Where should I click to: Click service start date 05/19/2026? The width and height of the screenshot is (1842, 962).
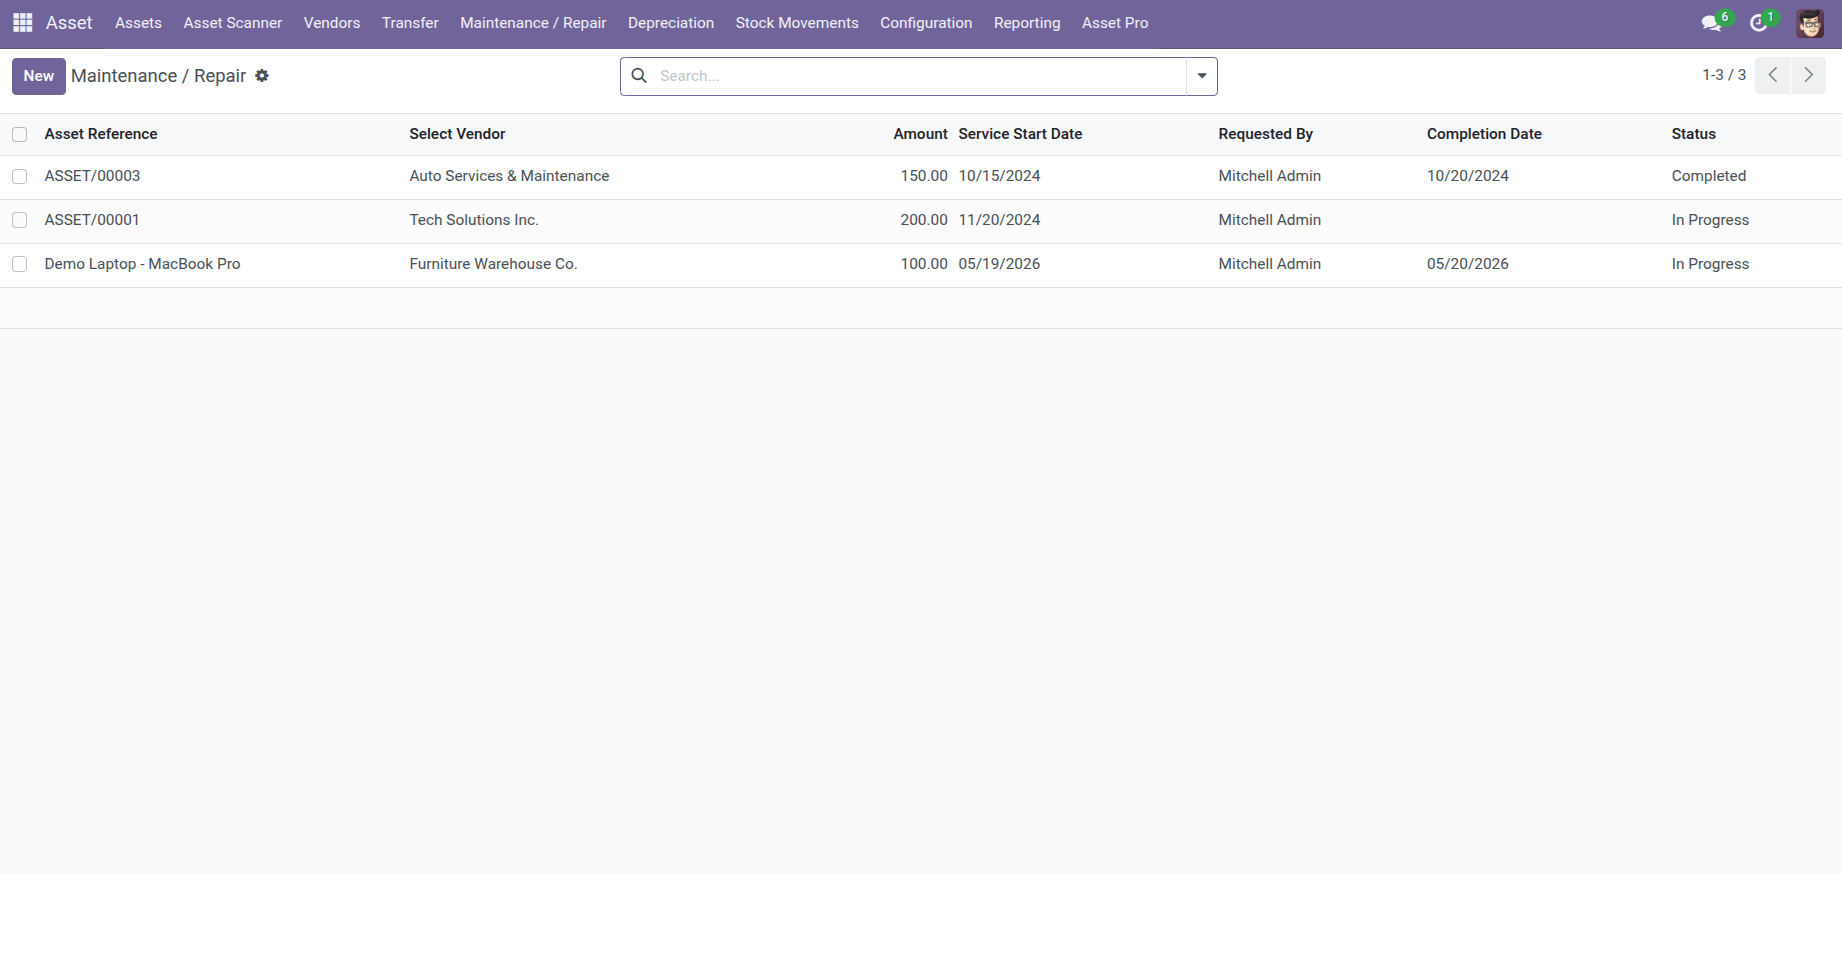(999, 264)
